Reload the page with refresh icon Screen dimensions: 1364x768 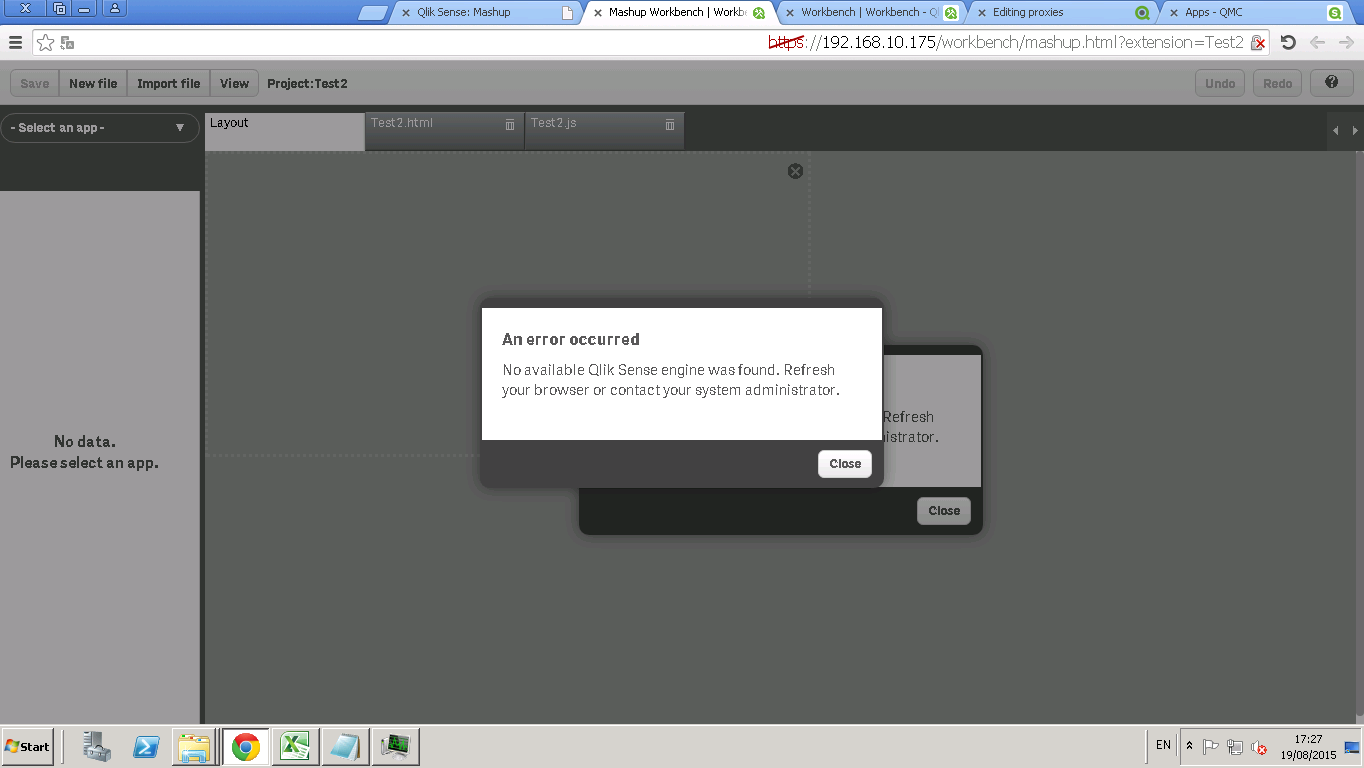[x=1288, y=42]
